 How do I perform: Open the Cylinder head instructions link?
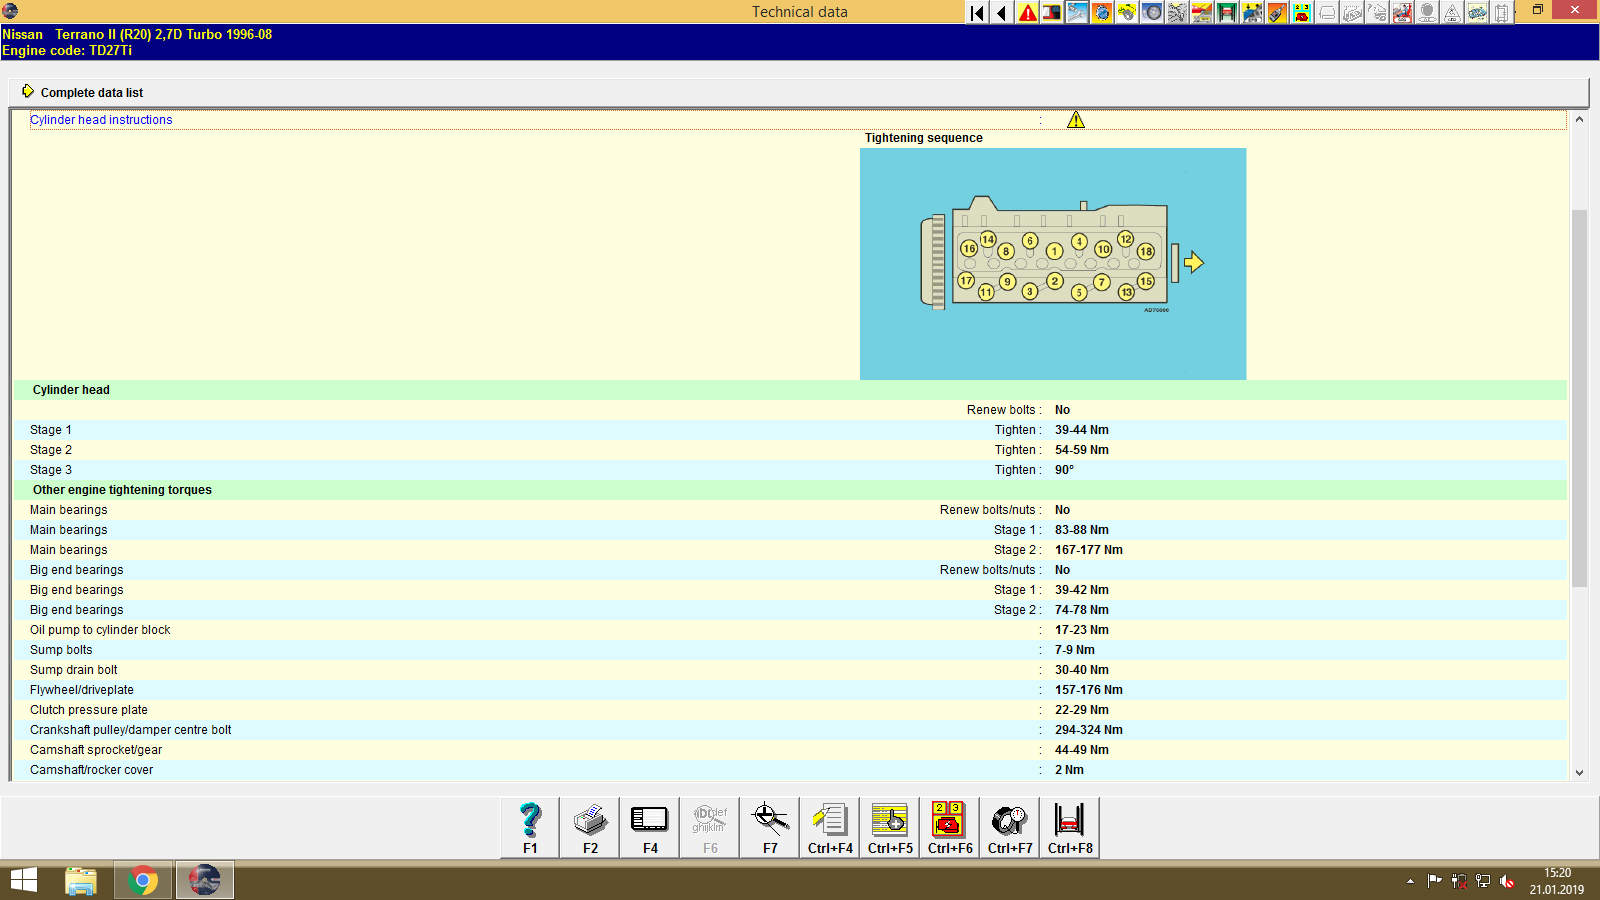pos(101,119)
